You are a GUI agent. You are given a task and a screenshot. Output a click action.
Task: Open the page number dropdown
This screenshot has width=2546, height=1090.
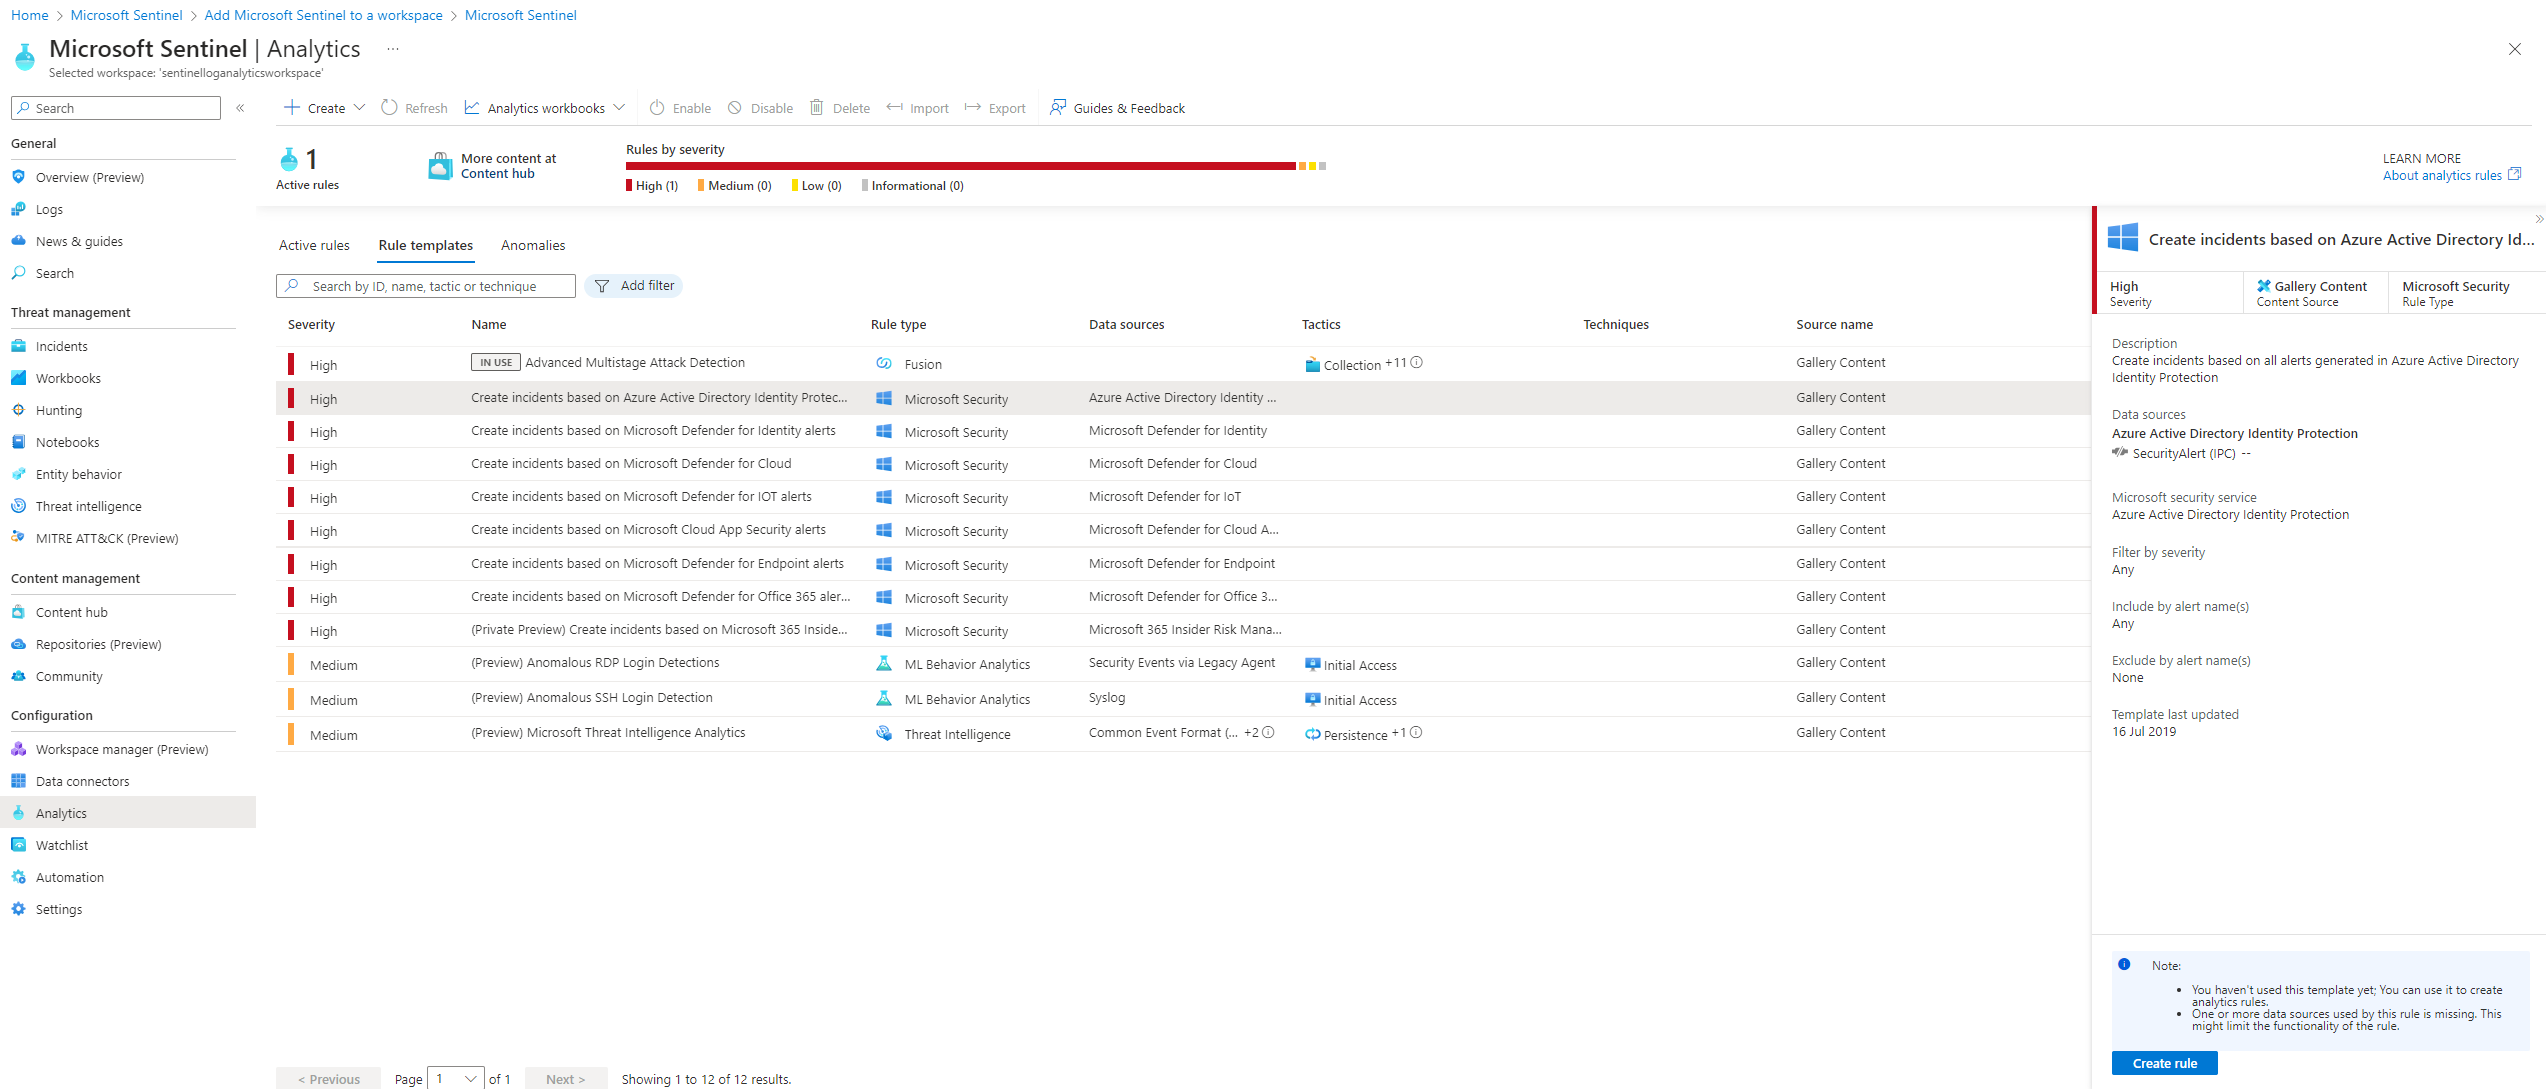pyautogui.click(x=456, y=1079)
